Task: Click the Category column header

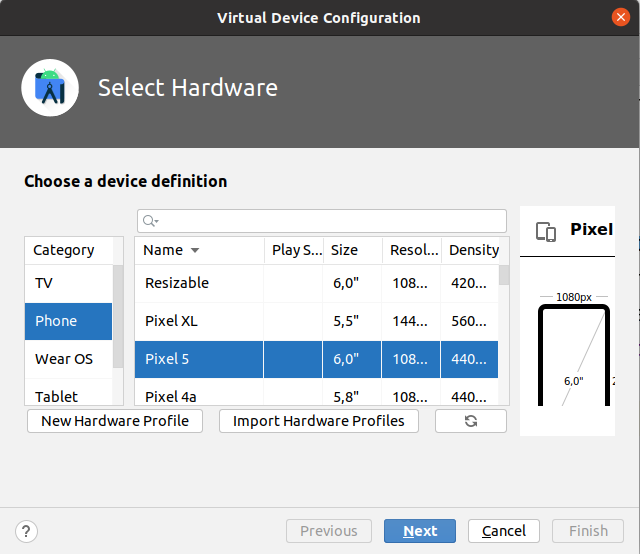Action: 68,250
